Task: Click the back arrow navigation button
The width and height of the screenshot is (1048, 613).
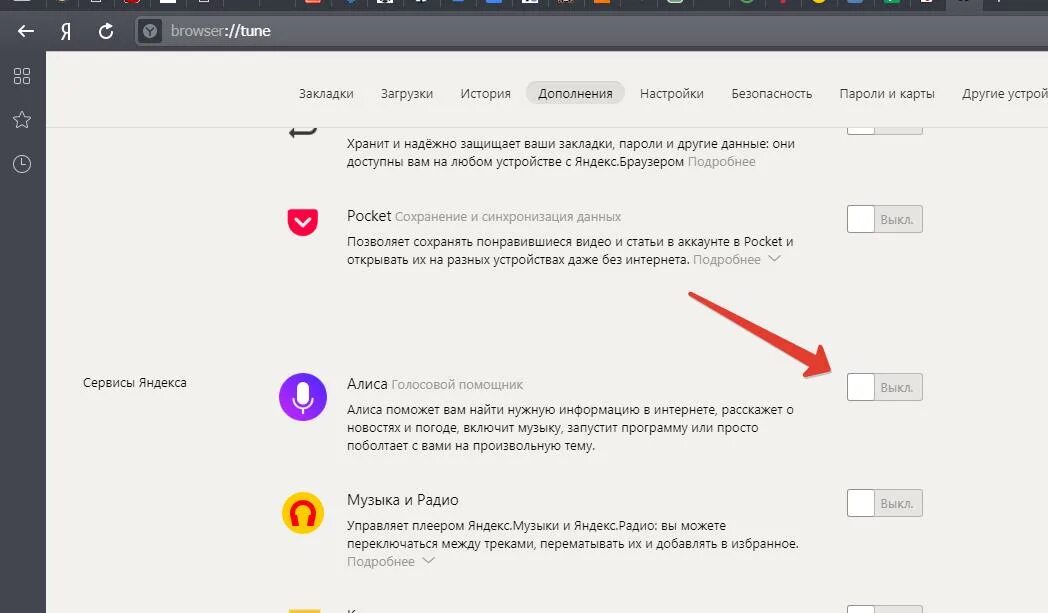Action: [25, 31]
